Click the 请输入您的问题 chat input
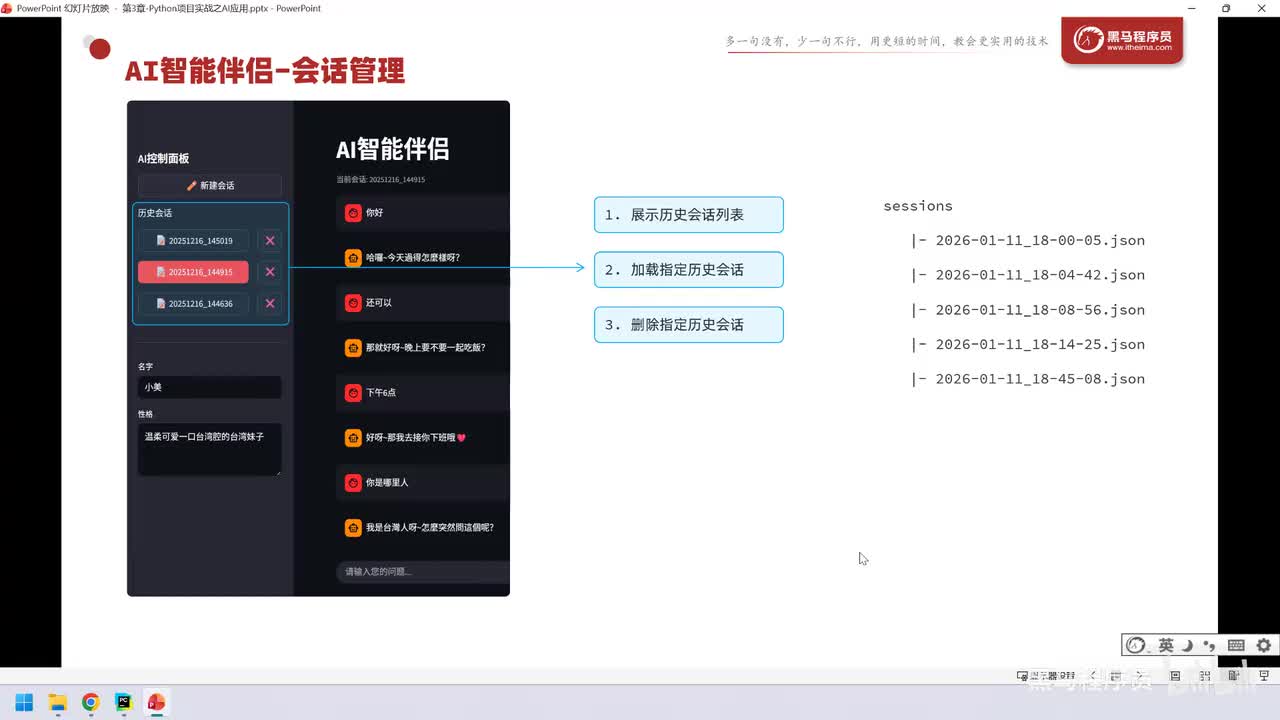Image resolution: width=1280 pixels, height=720 pixels. tap(423, 572)
